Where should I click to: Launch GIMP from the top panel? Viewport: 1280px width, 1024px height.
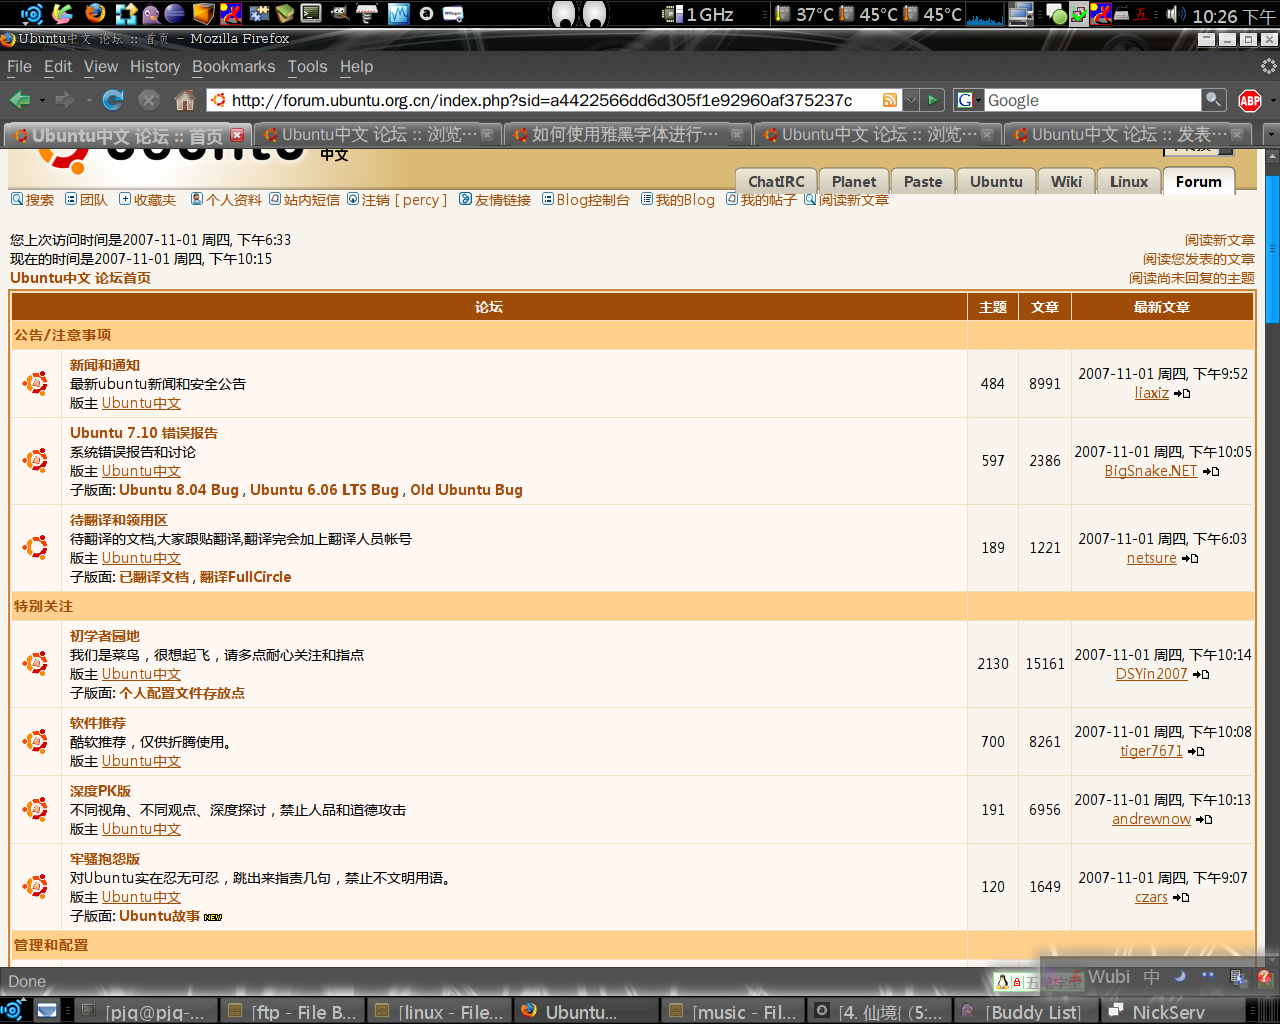[339, 13]
